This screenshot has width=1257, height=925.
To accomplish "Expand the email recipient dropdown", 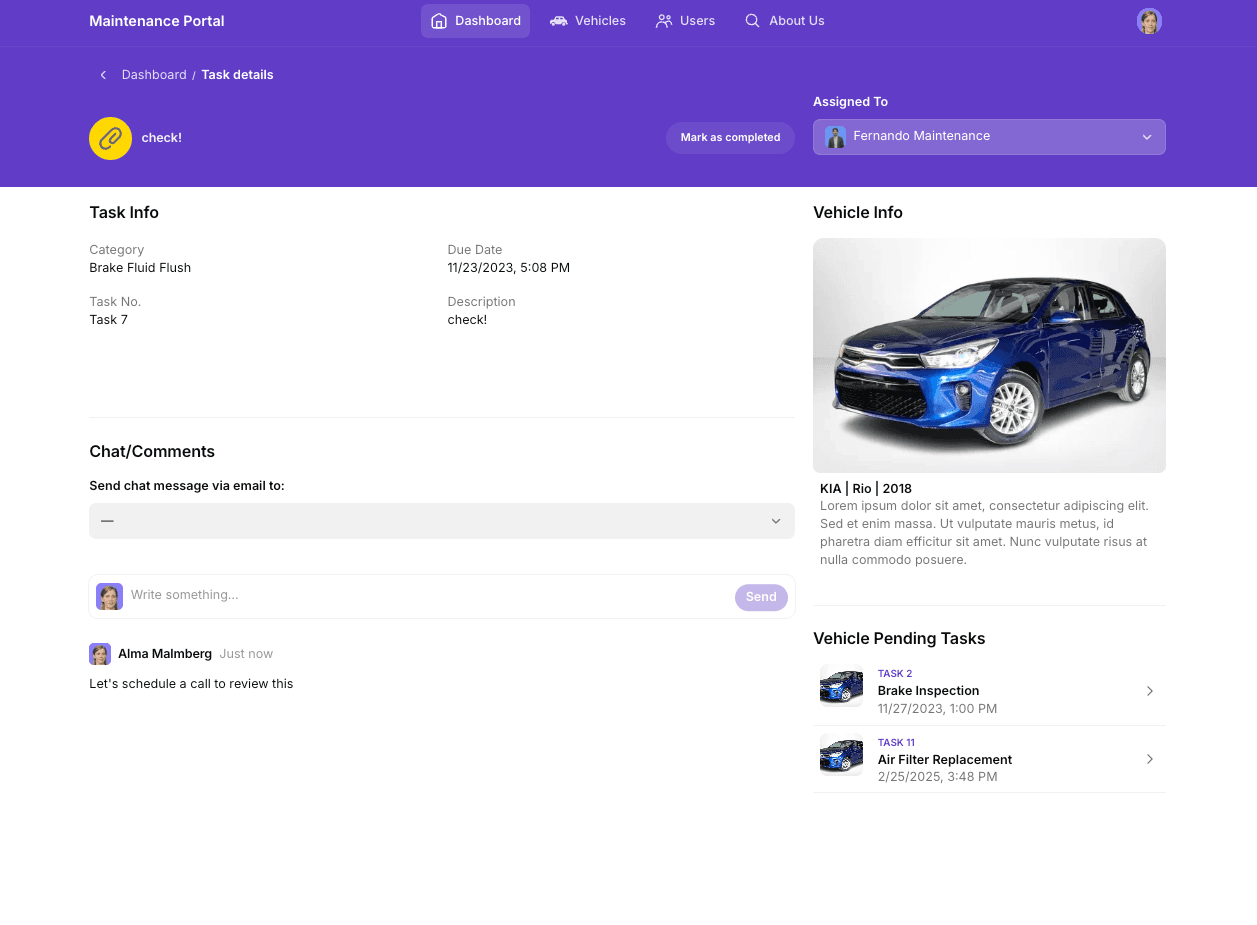I will tap(775, 520).
